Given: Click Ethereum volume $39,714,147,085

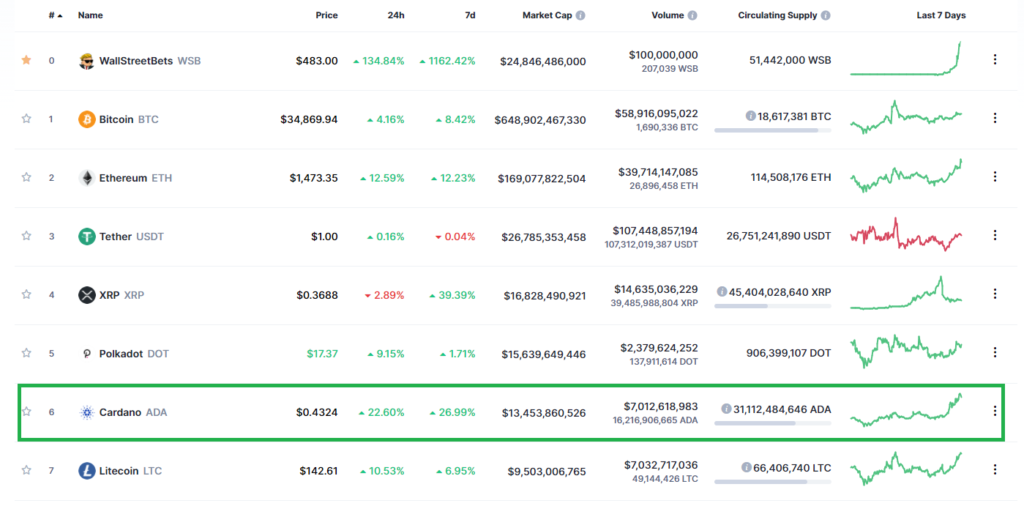Looking at the screenshot, I should pos(658,172).
